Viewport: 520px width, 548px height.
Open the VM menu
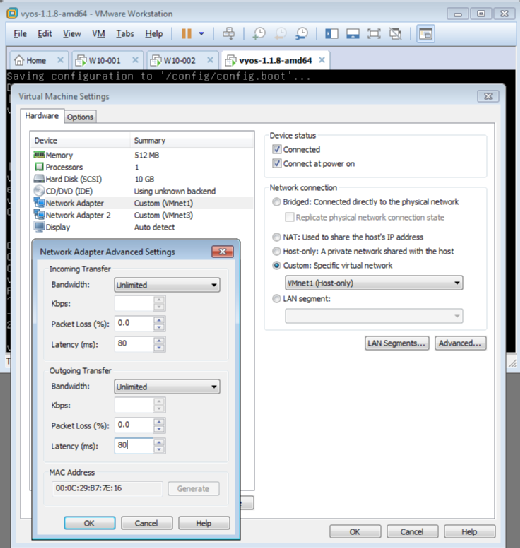tap(99, 34)
